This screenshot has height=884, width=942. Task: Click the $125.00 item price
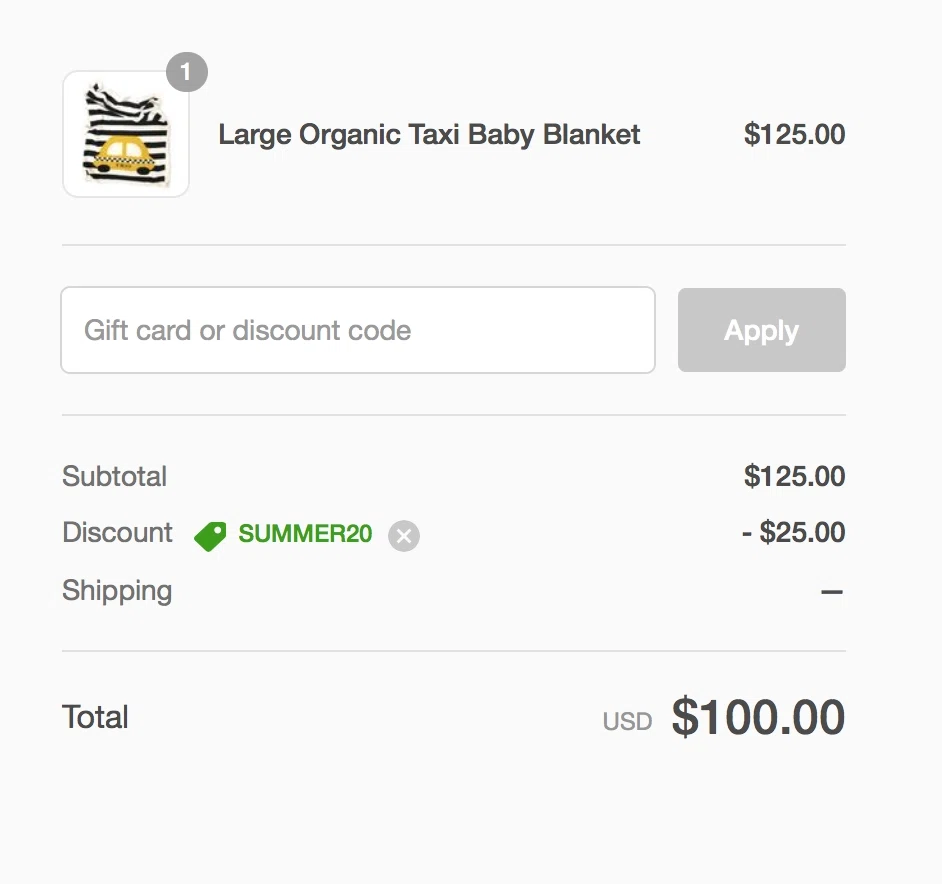click(794, 134)
